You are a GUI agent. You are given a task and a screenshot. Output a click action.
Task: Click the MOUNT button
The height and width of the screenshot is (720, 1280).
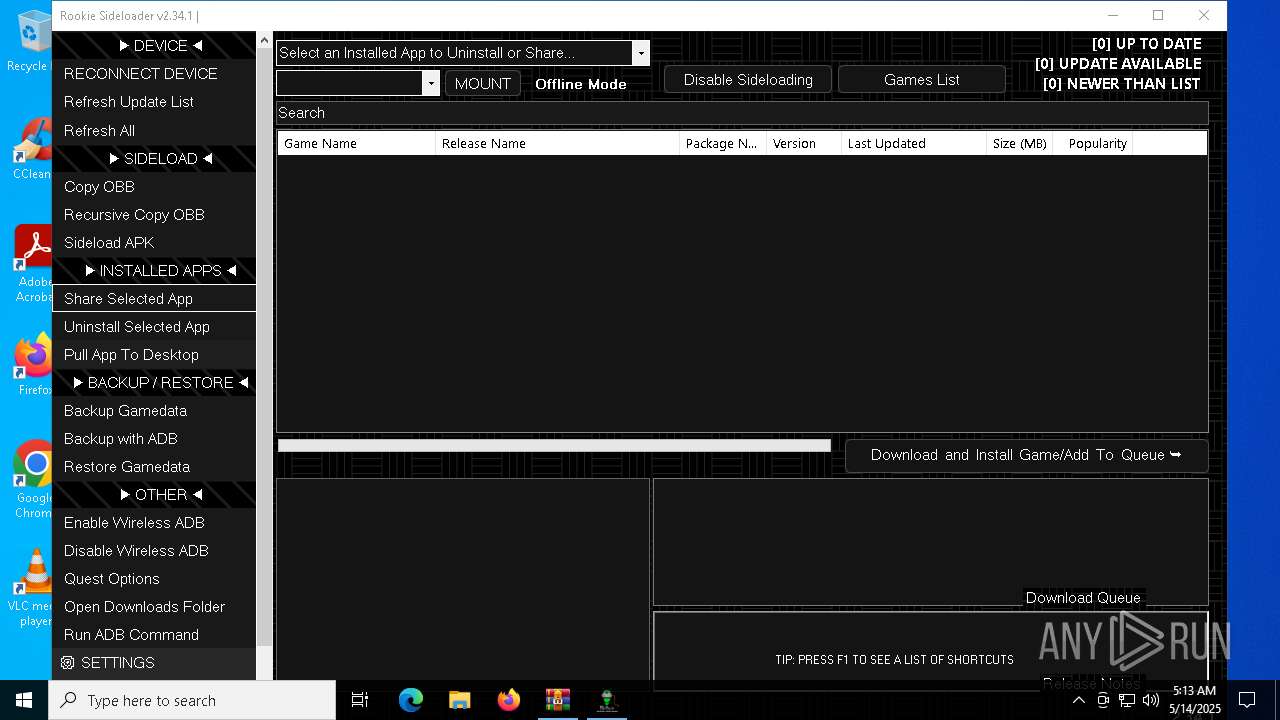click(x=483, y=83)
